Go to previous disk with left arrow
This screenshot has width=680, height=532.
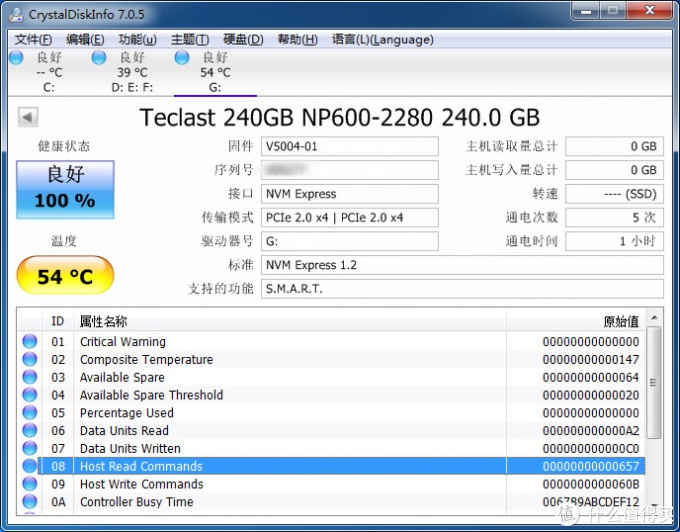(28, 117)
